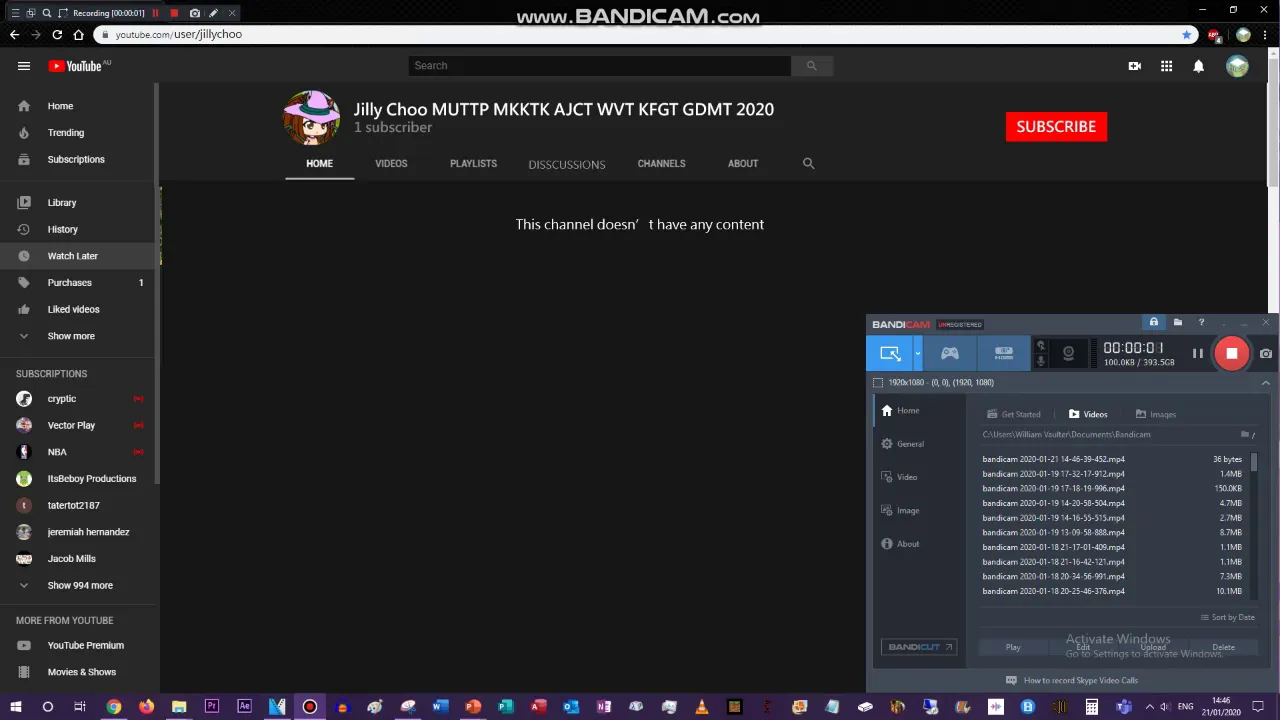Open the Sort by Date dropdown

point(1228,618)
